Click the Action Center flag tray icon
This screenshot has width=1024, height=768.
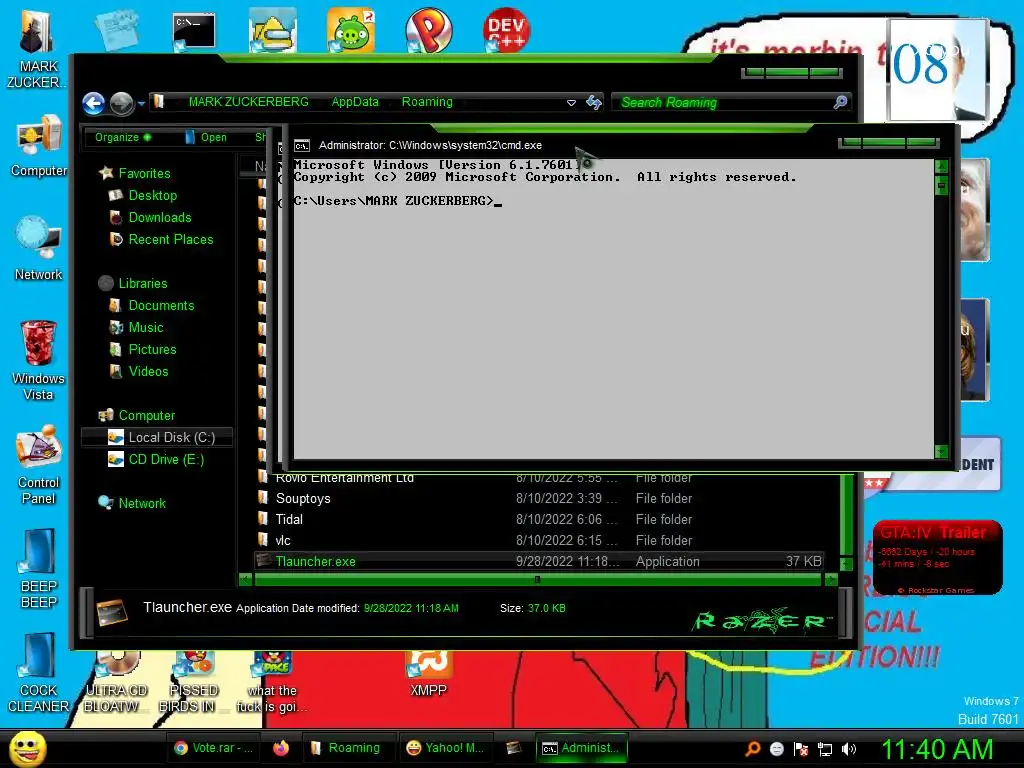click(x=801, y=749)
